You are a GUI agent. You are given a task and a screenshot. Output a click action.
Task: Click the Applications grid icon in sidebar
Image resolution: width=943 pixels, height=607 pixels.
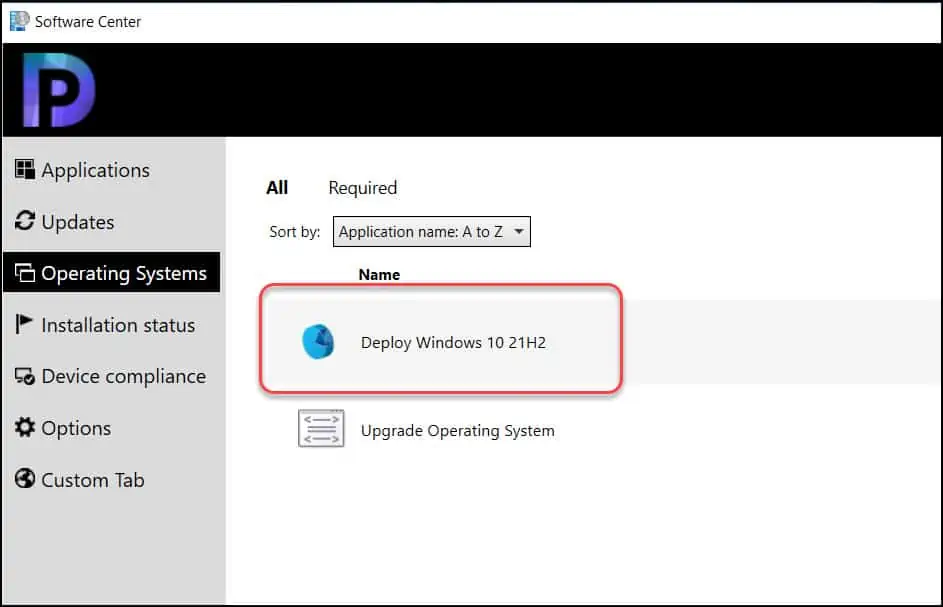[25, 170]
